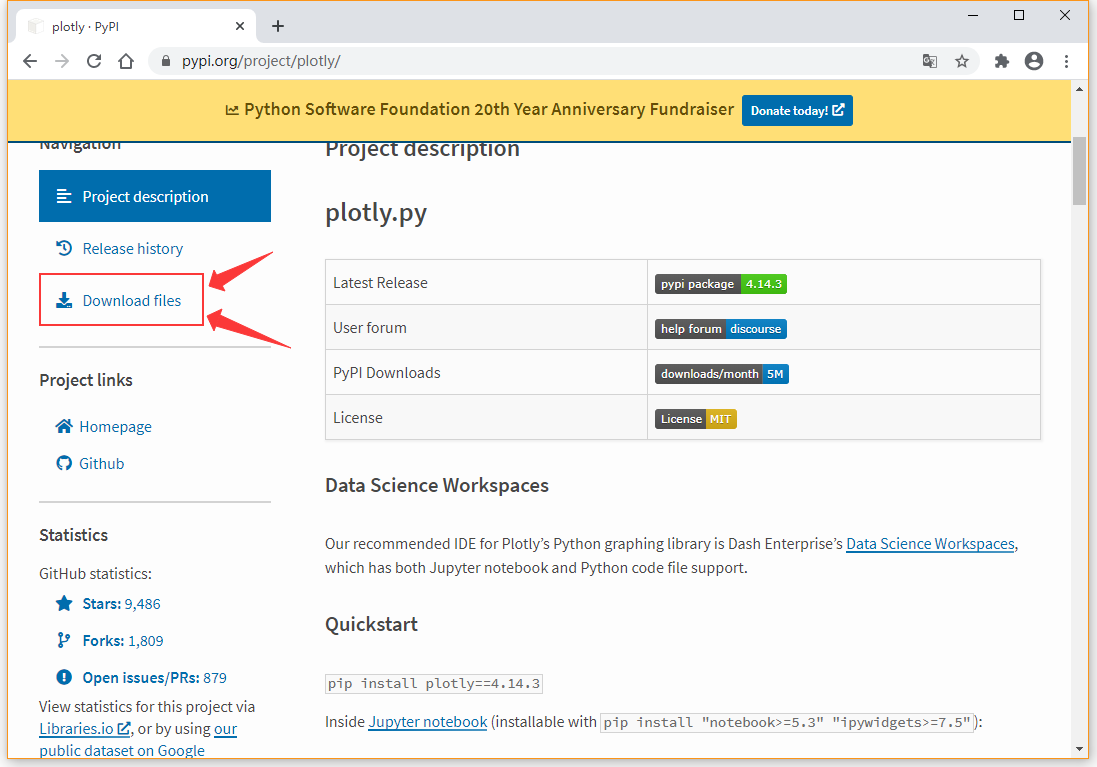Screen dimensions: 1097x767
Task: Click the pypi package 4.14.3 badge
Action: tap(721, 284)
